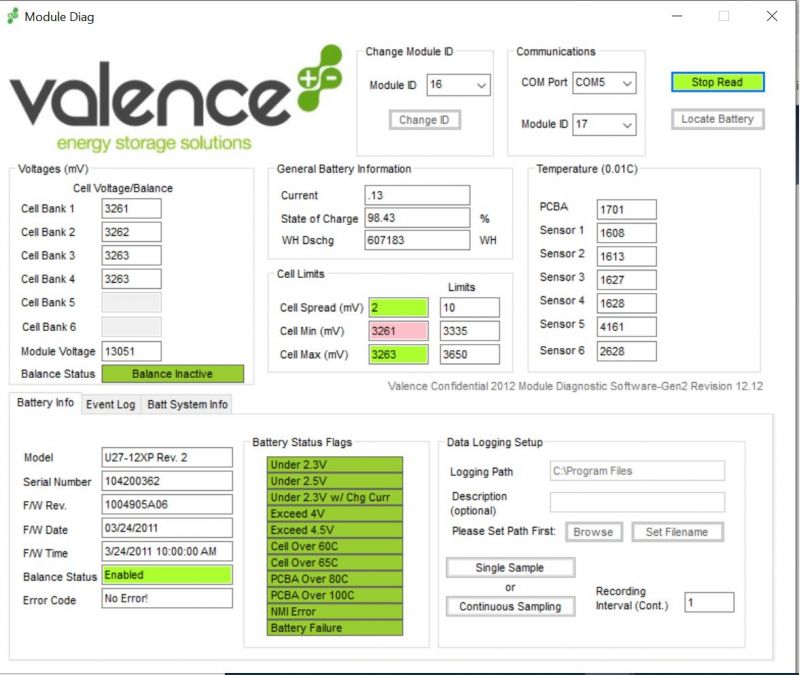Viewport: 800px width, 675px height.
Task: Click the Module Diag app icon in title bar
Action: 13,16
